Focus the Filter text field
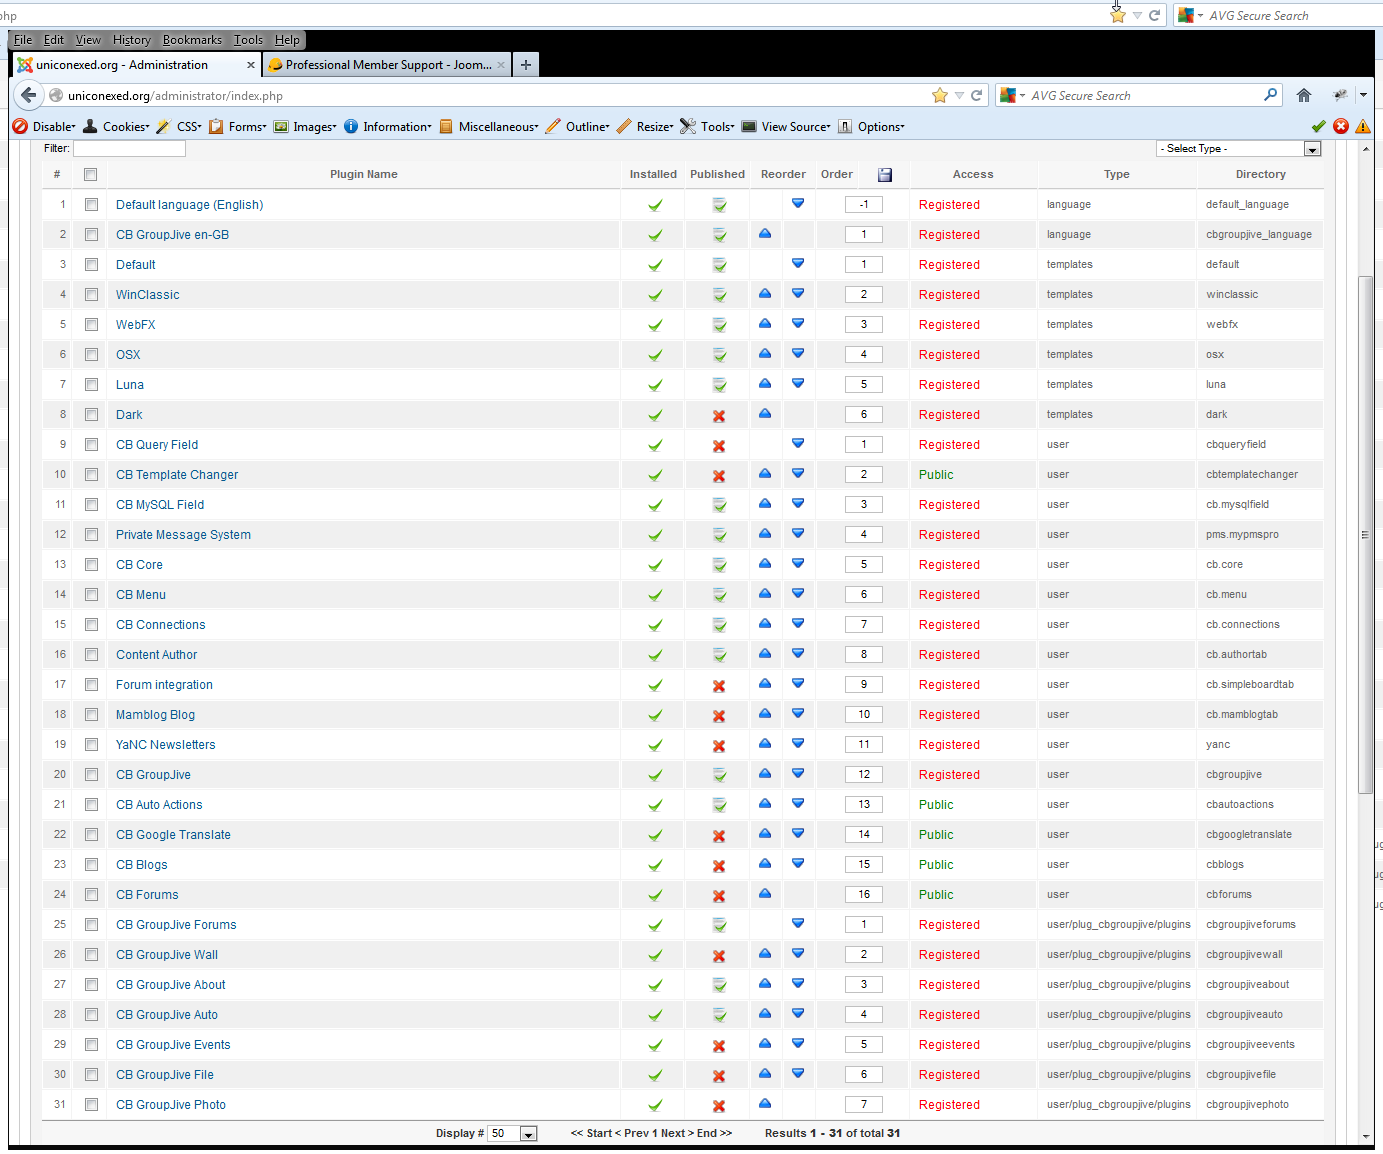Image resolution: width=1383 pixels, height=1154 pixels. pyautogui.click(x=129, y=148)
